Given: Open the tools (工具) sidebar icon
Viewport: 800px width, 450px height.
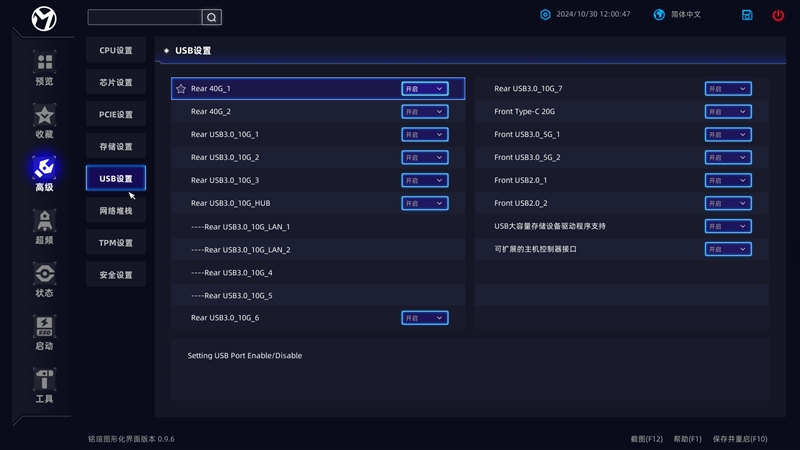Looking at the screenshot, I should 44,380.
